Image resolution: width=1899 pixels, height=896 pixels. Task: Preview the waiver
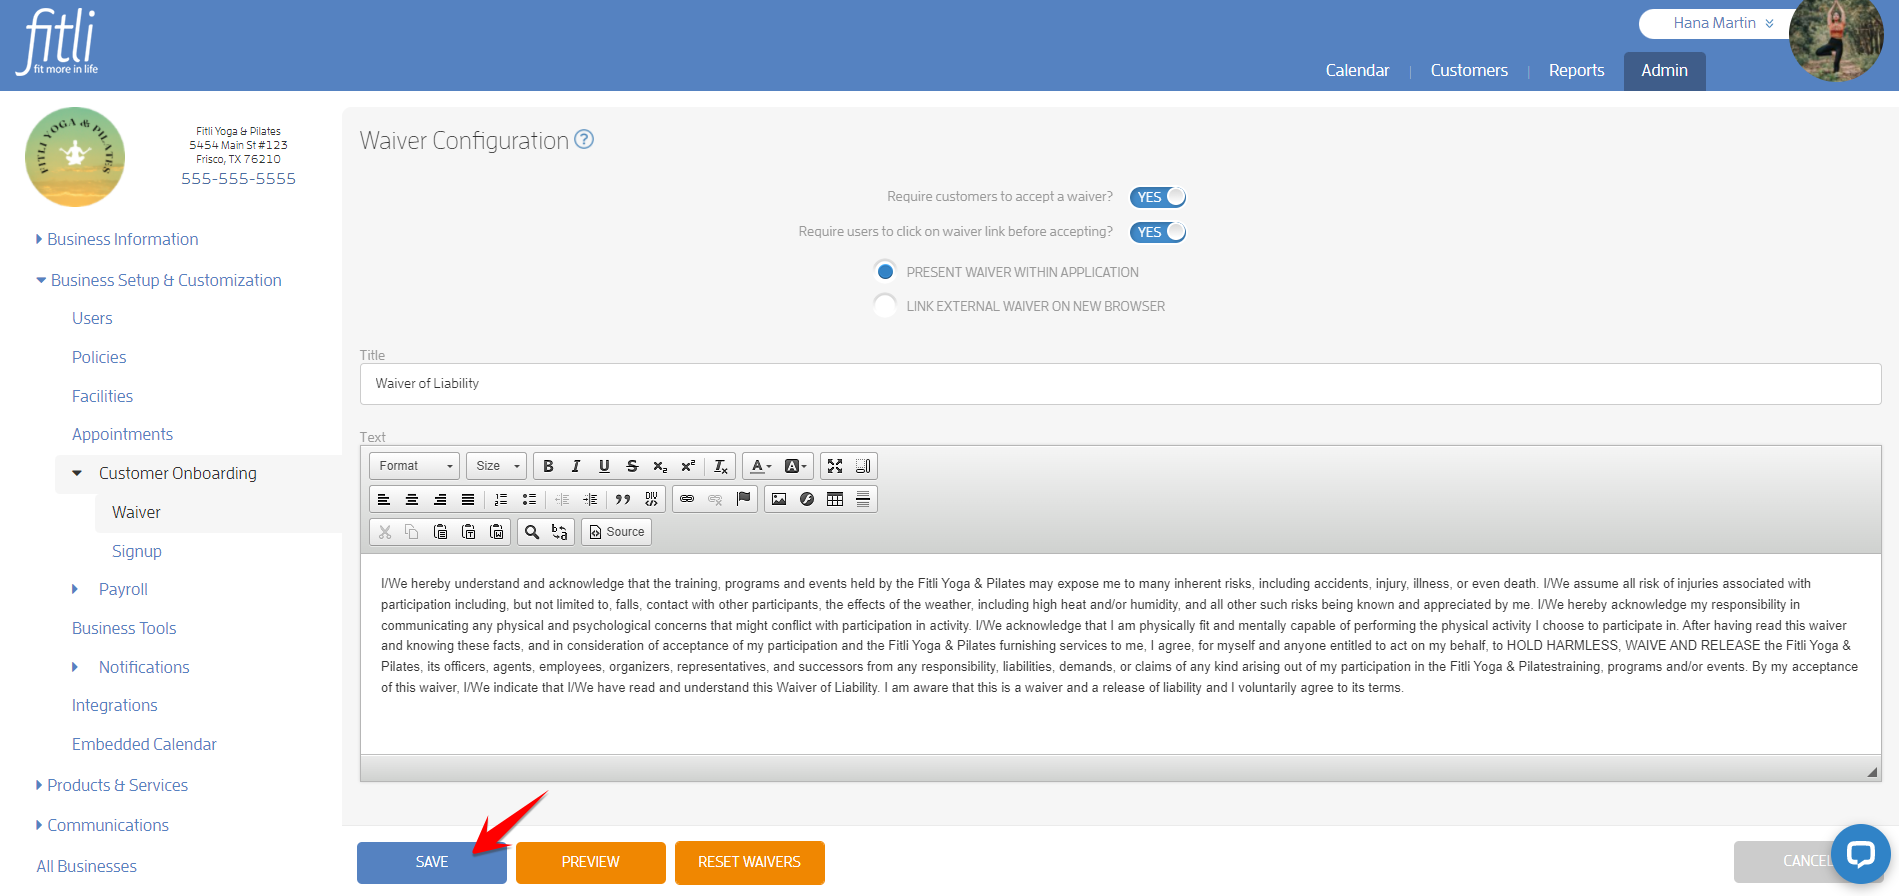[591, 862]
